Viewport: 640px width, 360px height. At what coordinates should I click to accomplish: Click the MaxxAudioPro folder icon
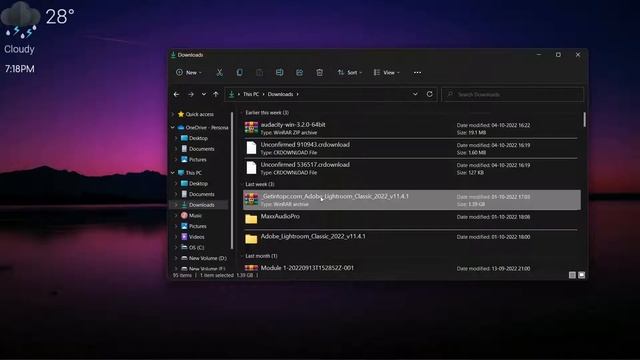[x=251, y=219]
